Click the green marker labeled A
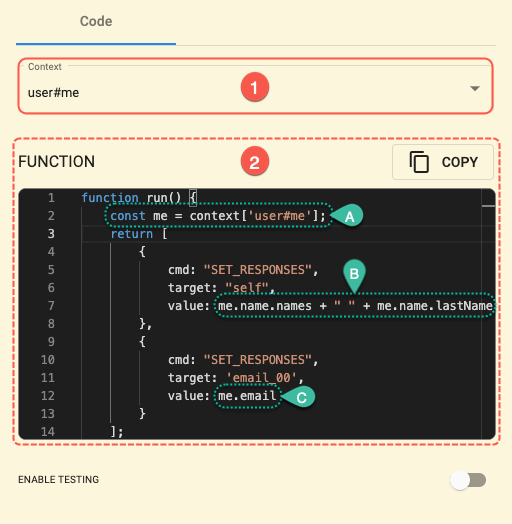The width and height of the screenshot is (512, 524). 348,216
